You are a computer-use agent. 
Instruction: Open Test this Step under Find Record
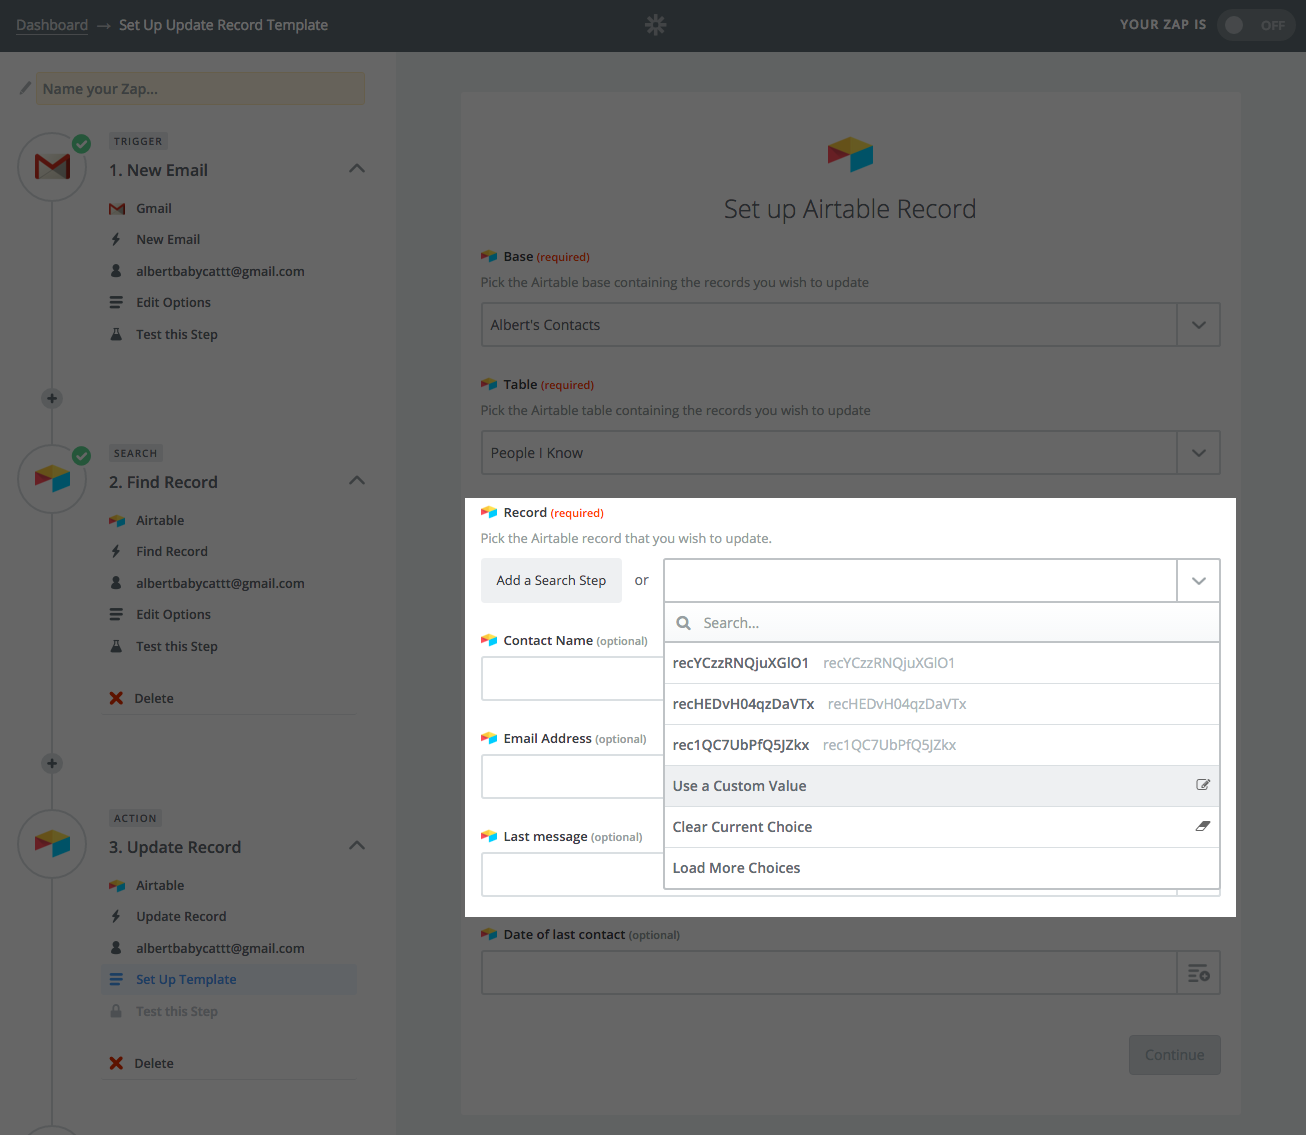click(x=177, y=646)
